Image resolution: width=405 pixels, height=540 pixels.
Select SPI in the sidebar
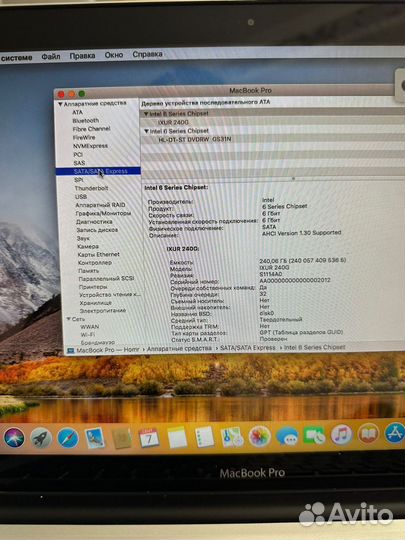point(79,180)
